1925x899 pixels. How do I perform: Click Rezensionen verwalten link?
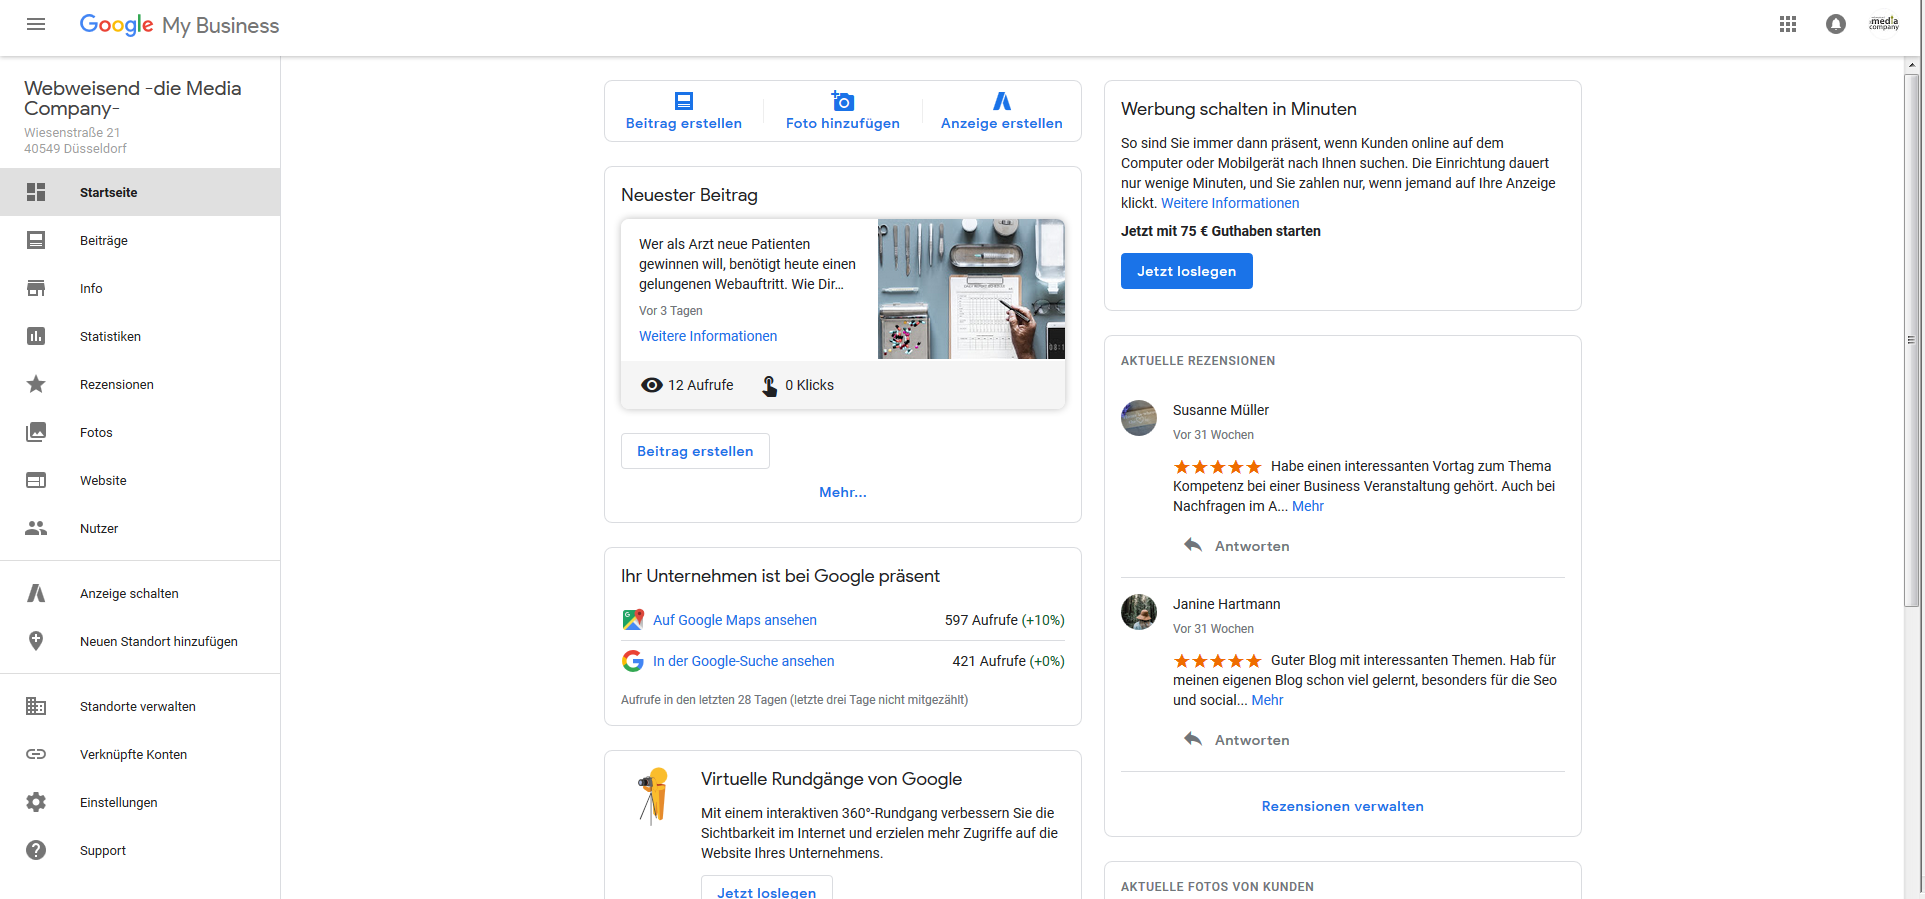1342,806
